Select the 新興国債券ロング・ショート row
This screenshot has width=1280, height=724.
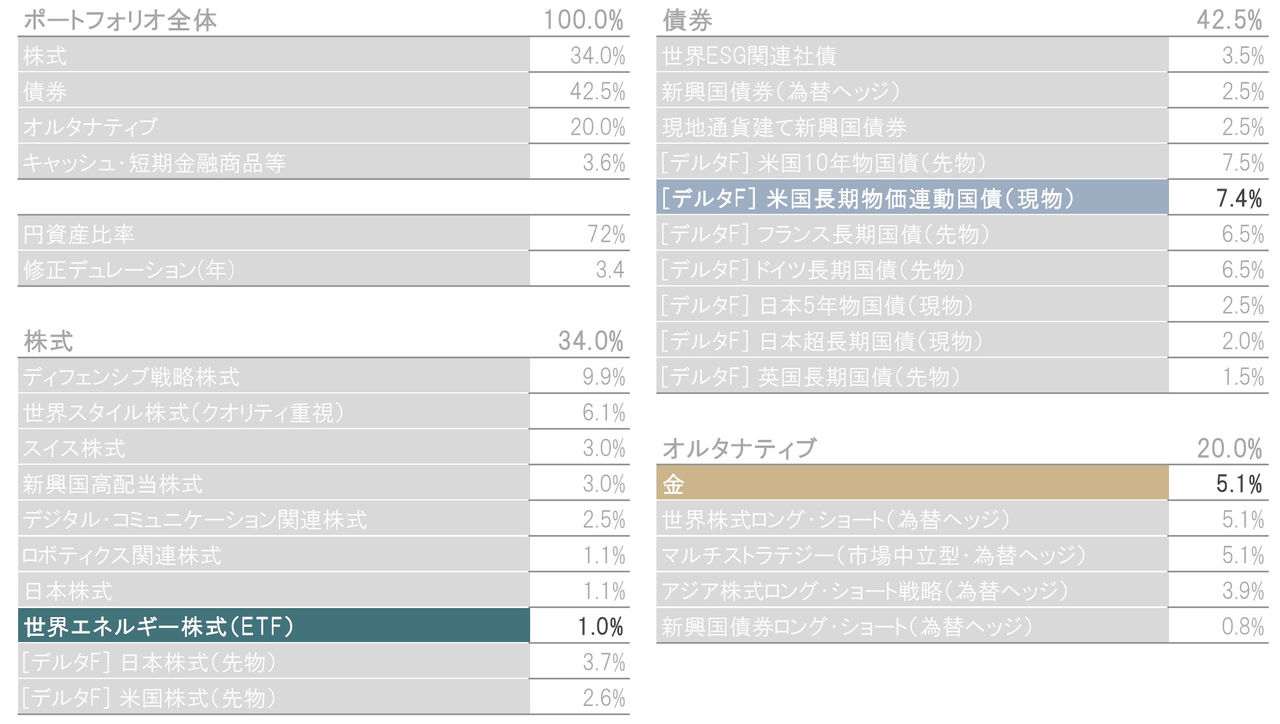coord(962,627)
